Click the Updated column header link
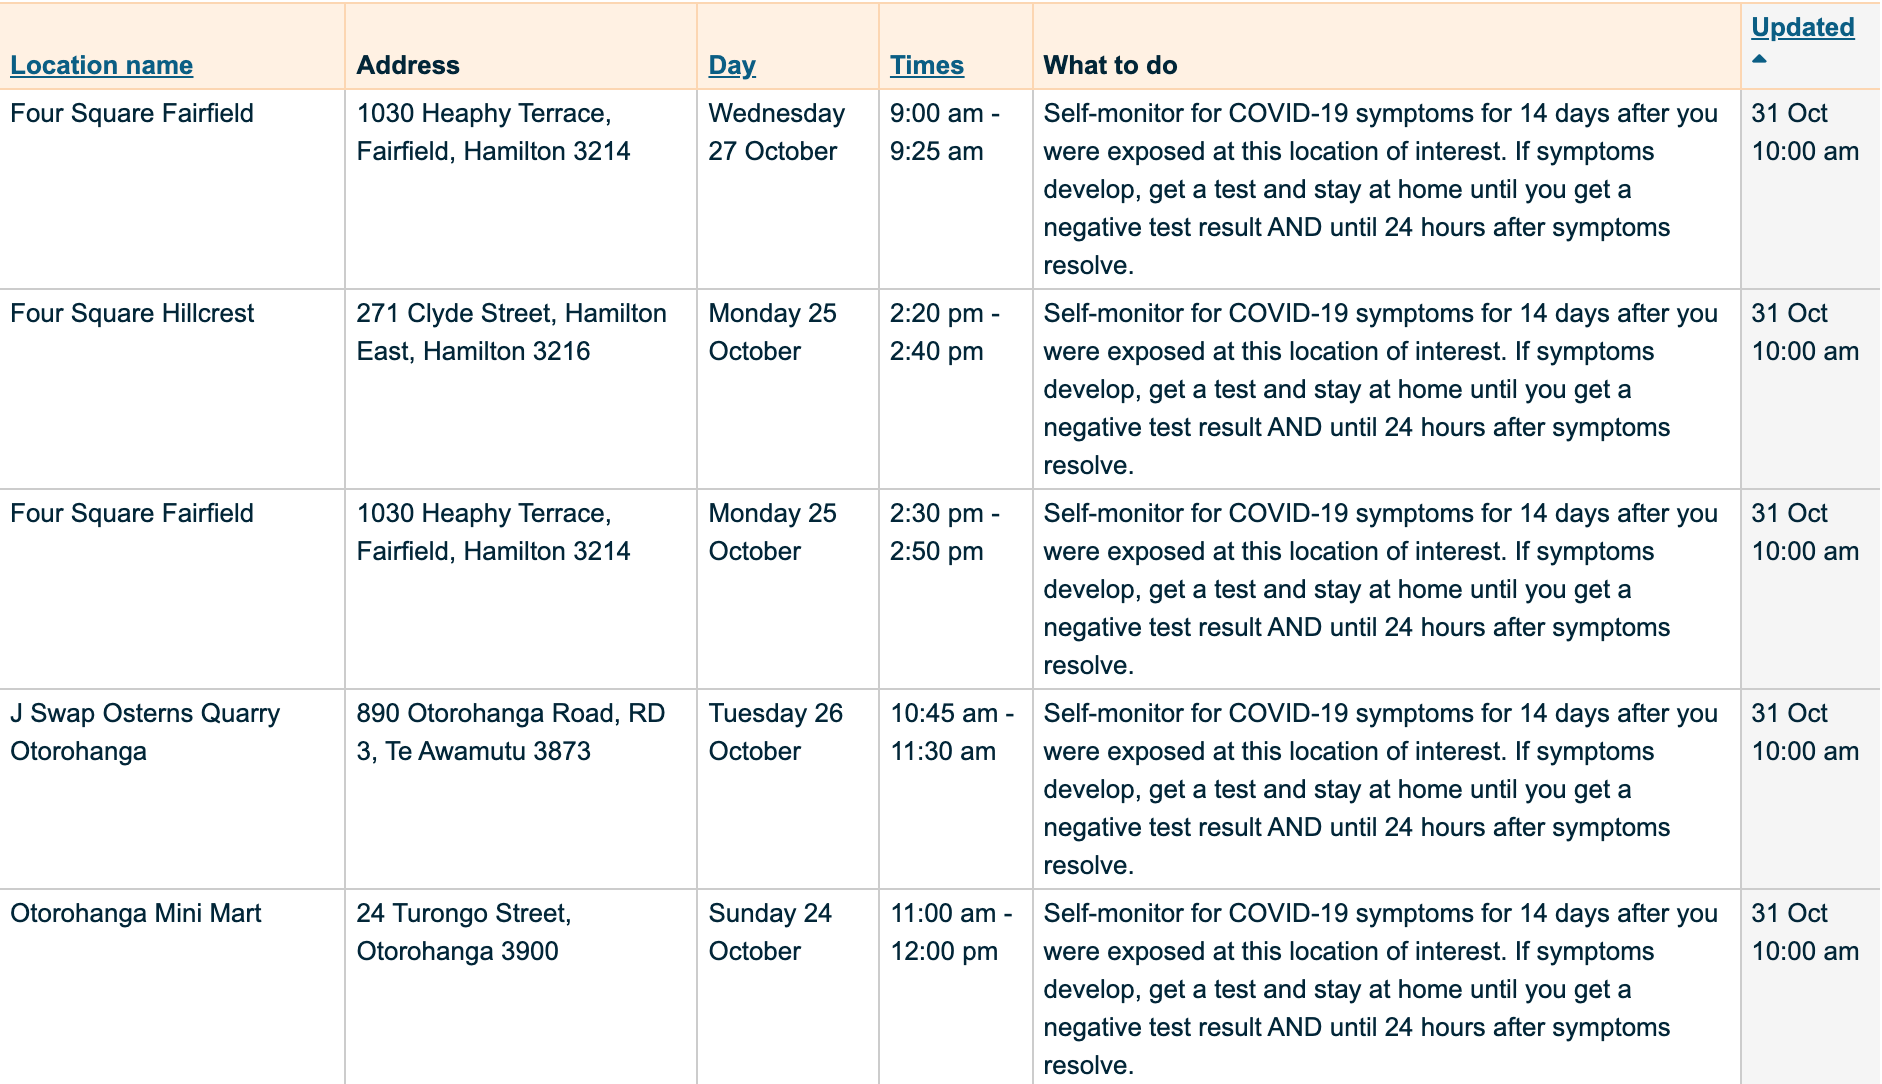Screen dimensions: 1882x1084 pyautogui.click(x=1802, y=27)
